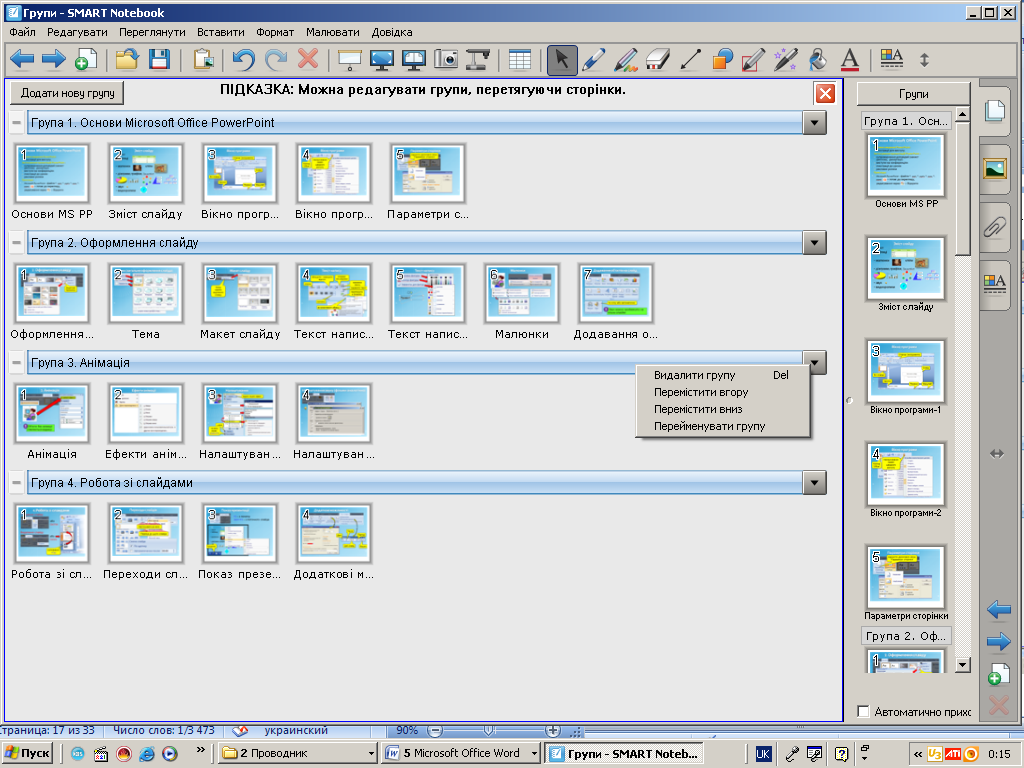Undo the last action
The height and width of the screenshot is (768, 1024).
pos(244,60)
